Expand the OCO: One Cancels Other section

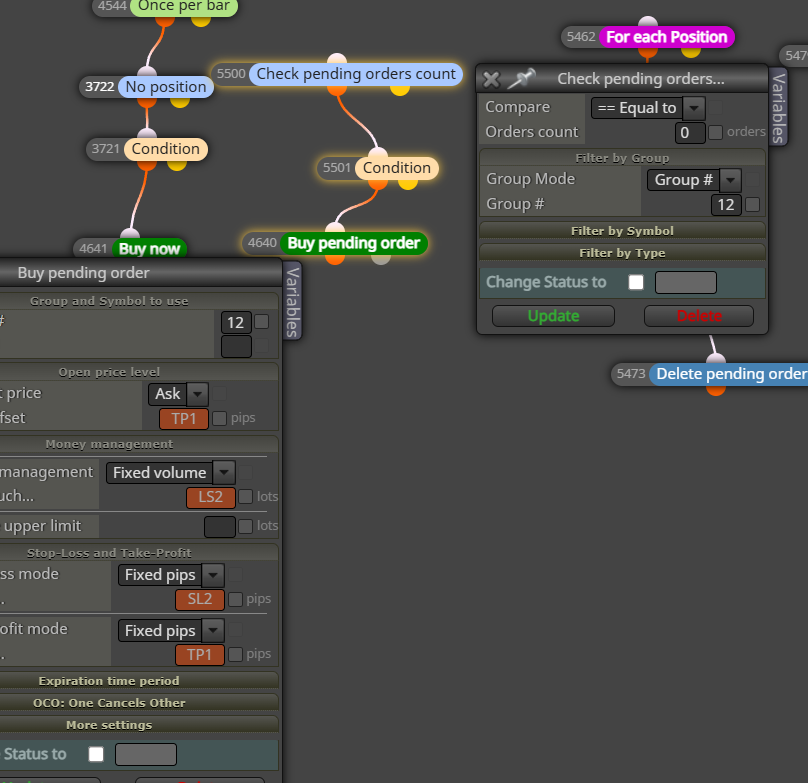[139, 703]
